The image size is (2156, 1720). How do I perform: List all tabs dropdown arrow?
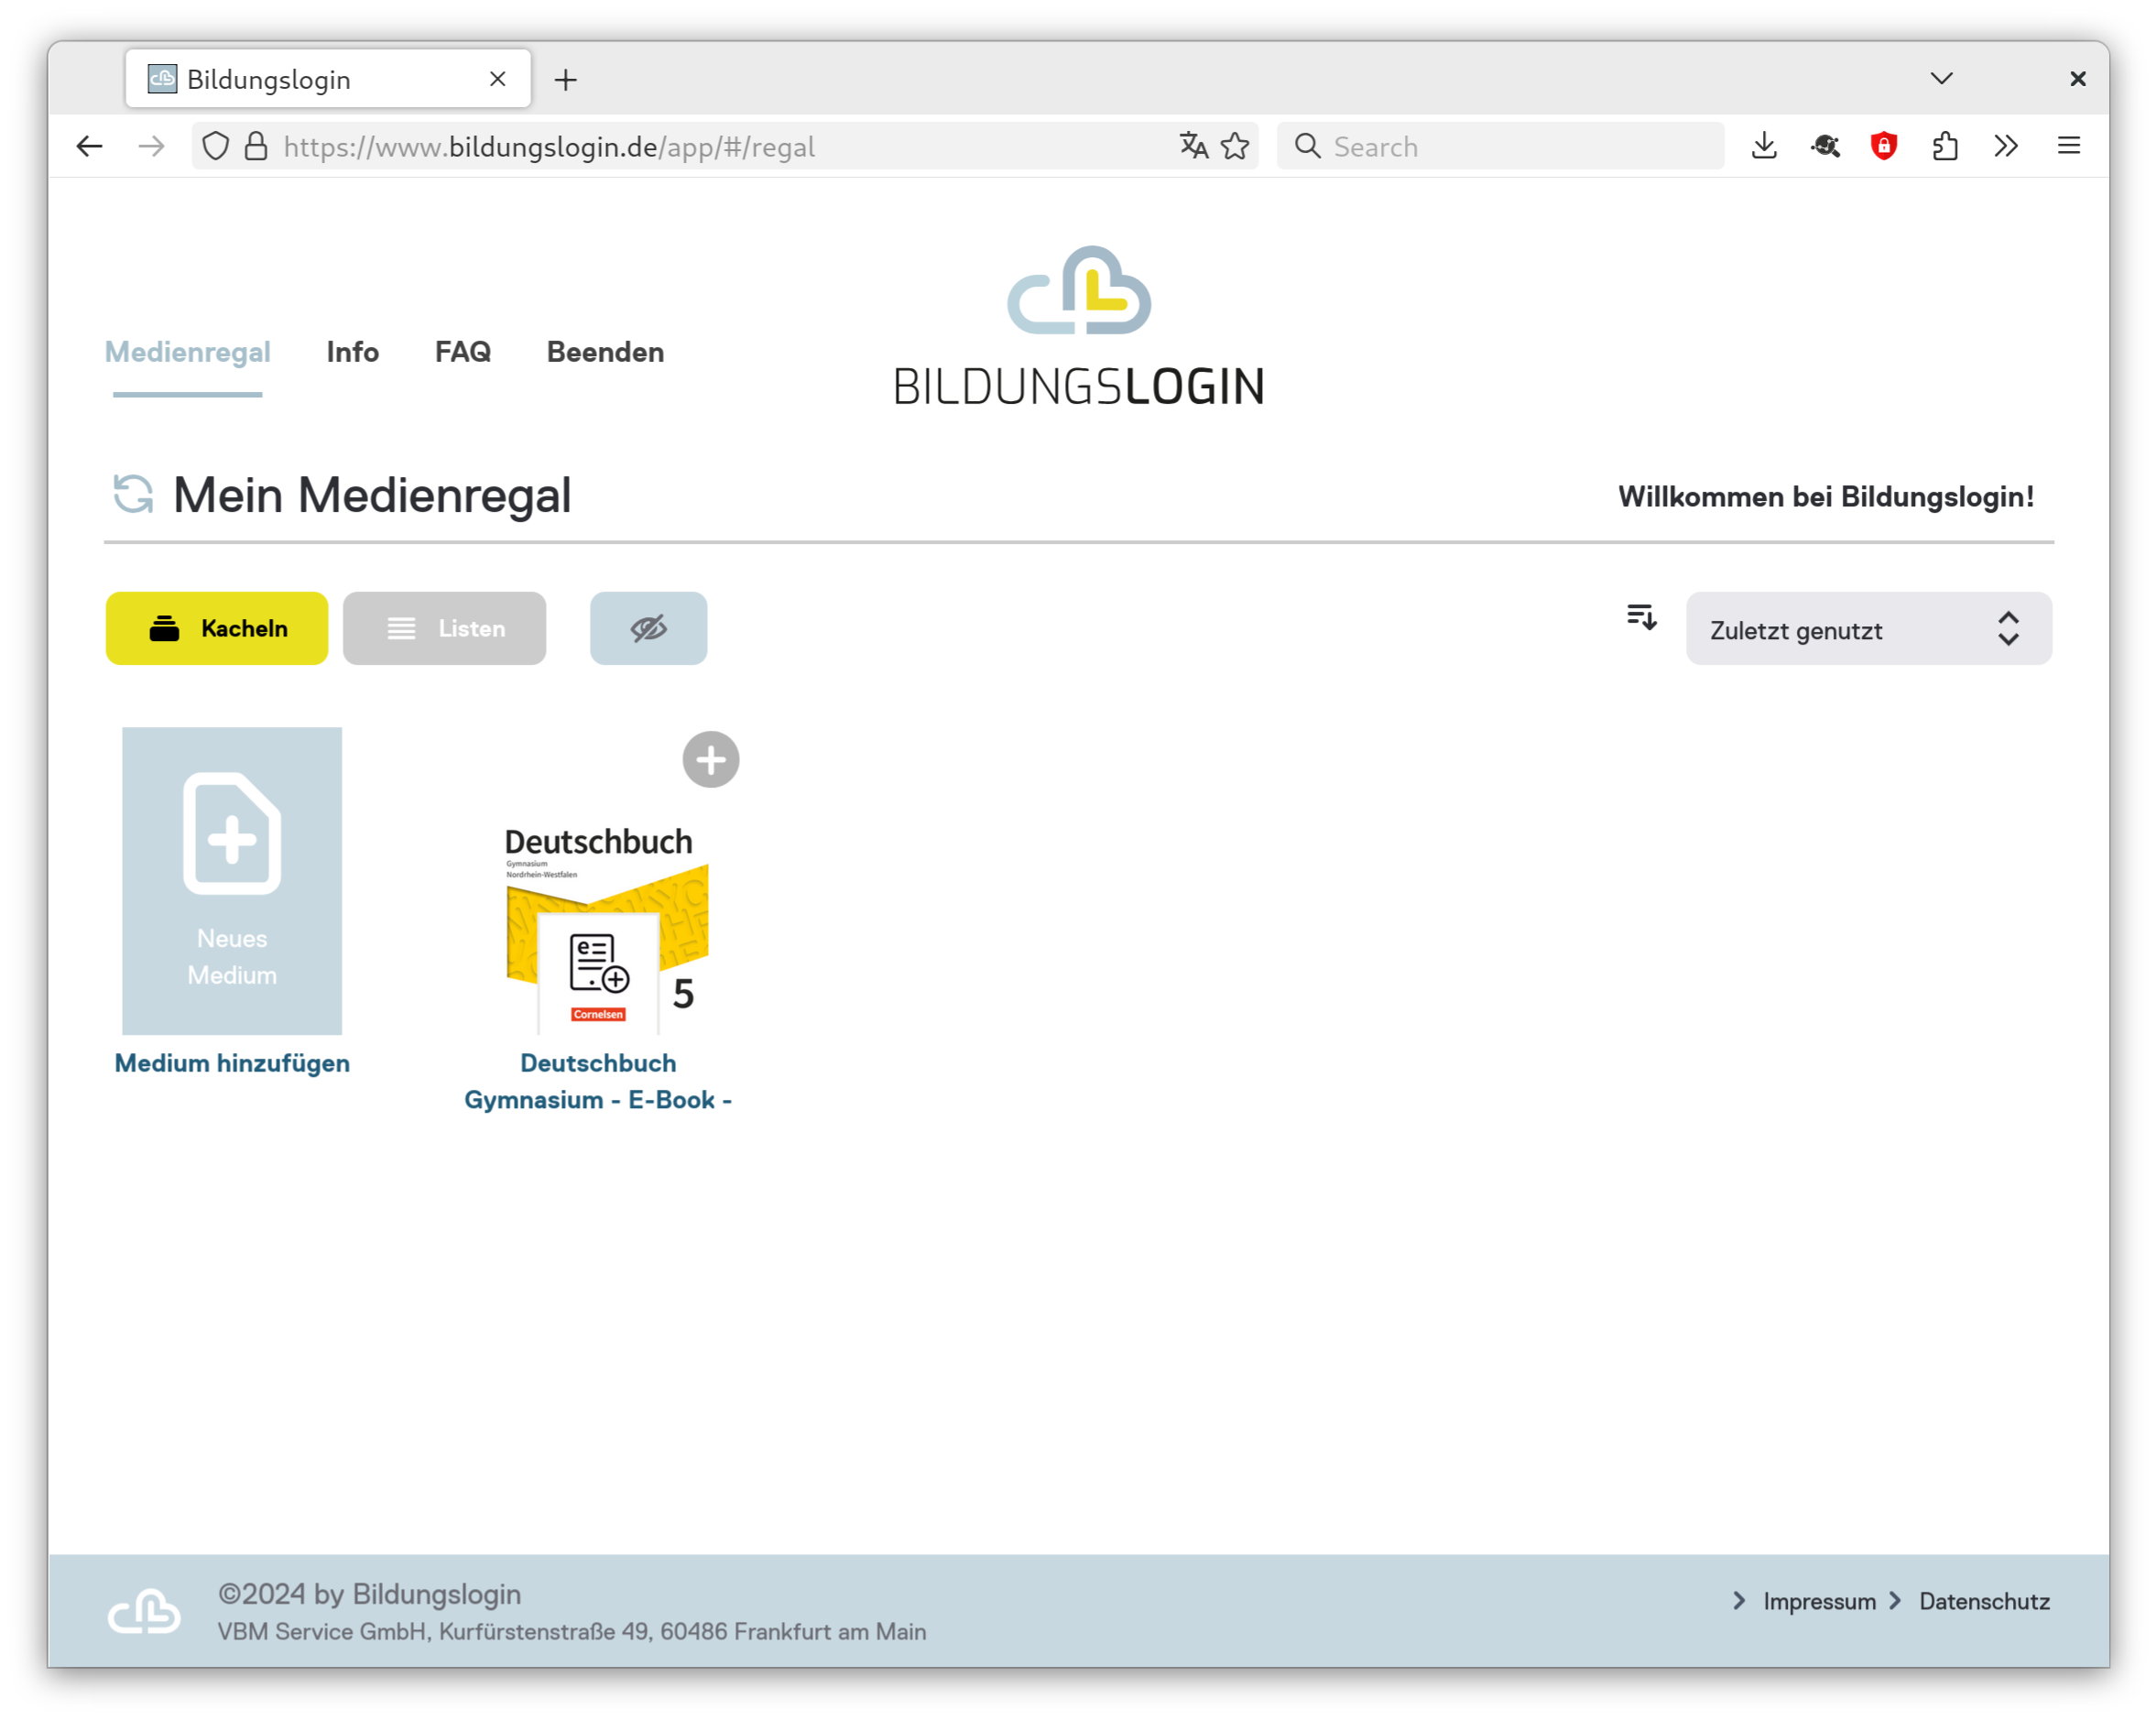pos(1941,78)
